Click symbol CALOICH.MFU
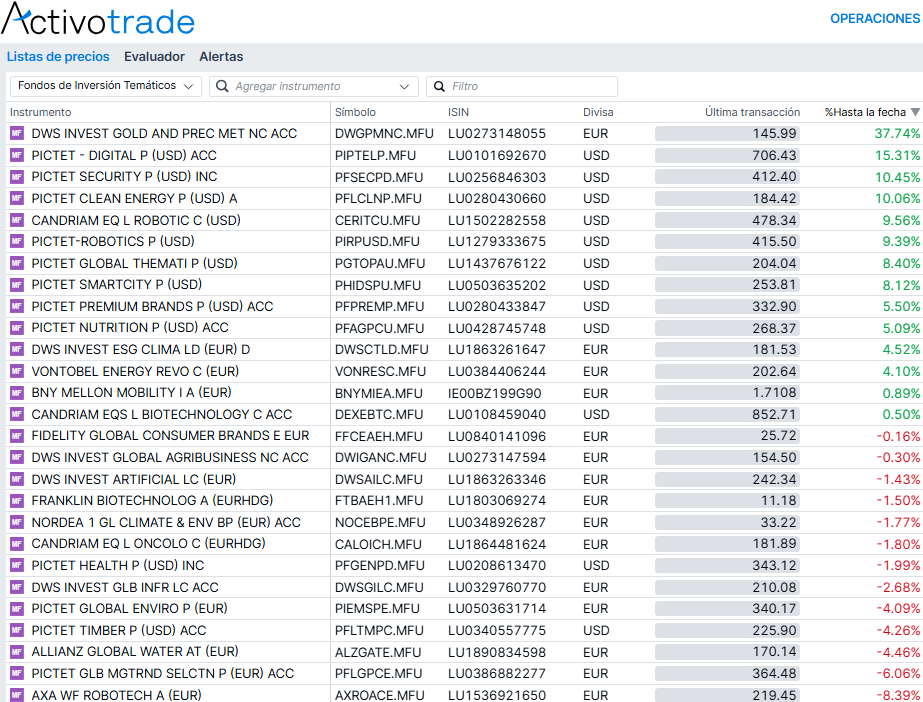Image resolution: width=923 pixels, height=702 pixels. pyautogui.click(x=379, y=544)
